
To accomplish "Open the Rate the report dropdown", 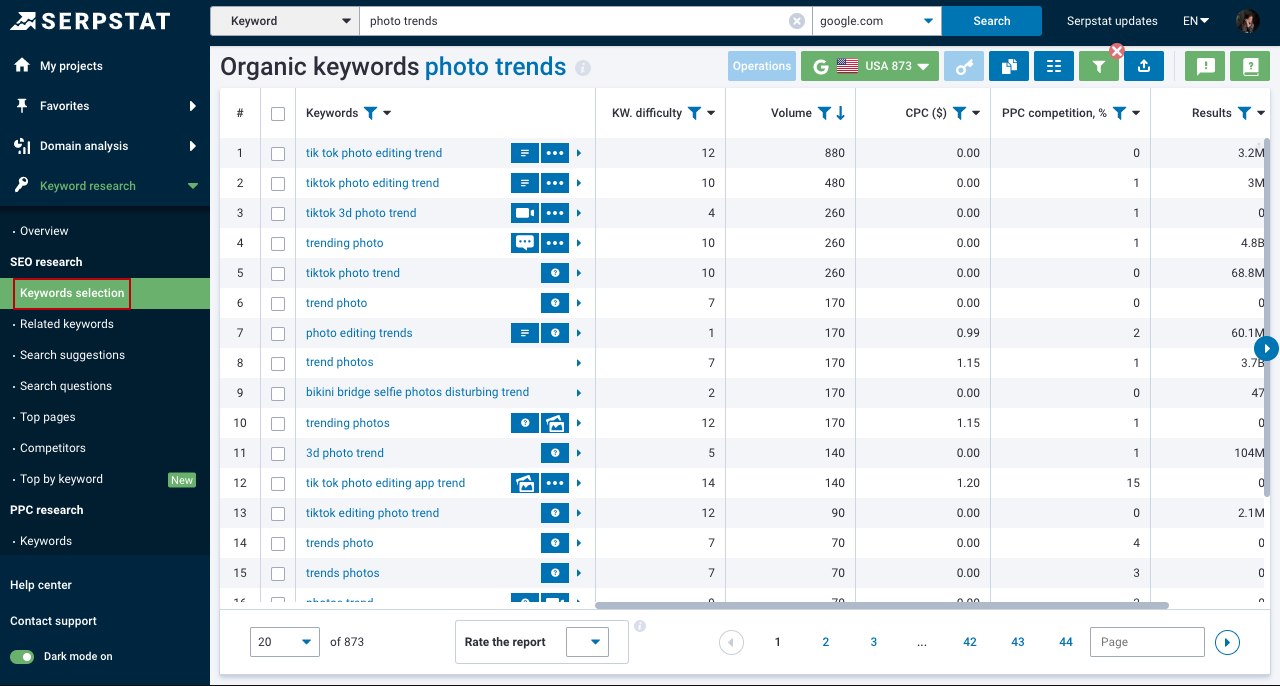I will click(587, 642).
